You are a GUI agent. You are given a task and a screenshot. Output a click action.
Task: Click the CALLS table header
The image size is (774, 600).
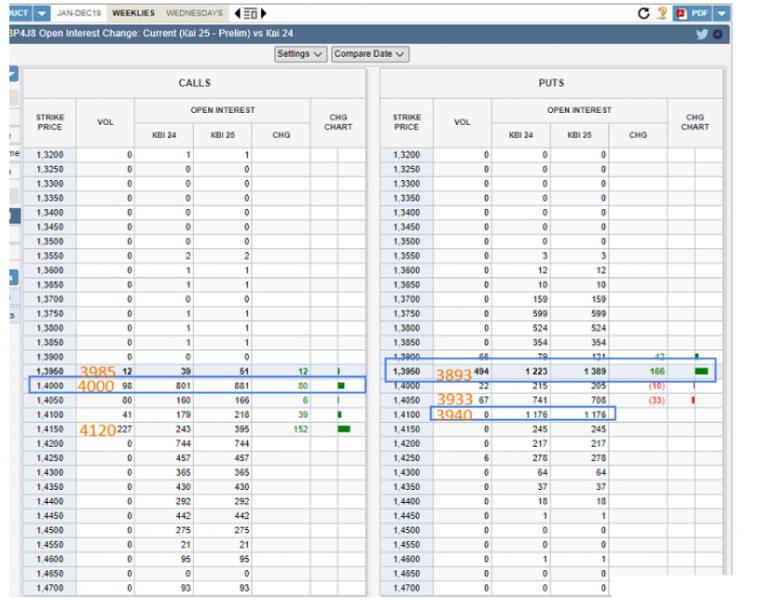click(x=194, y=83)
